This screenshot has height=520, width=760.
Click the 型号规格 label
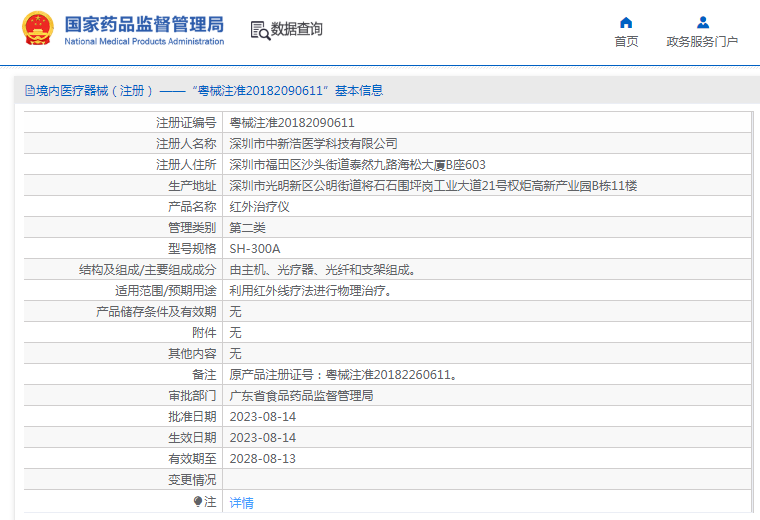[x=192, y=249]
